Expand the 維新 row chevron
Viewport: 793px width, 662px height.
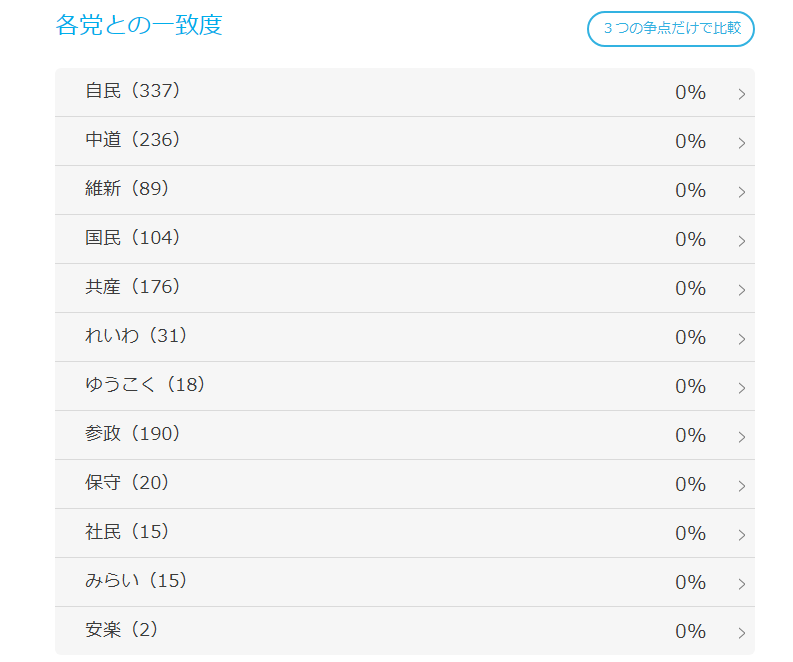(x=741, y=192)
